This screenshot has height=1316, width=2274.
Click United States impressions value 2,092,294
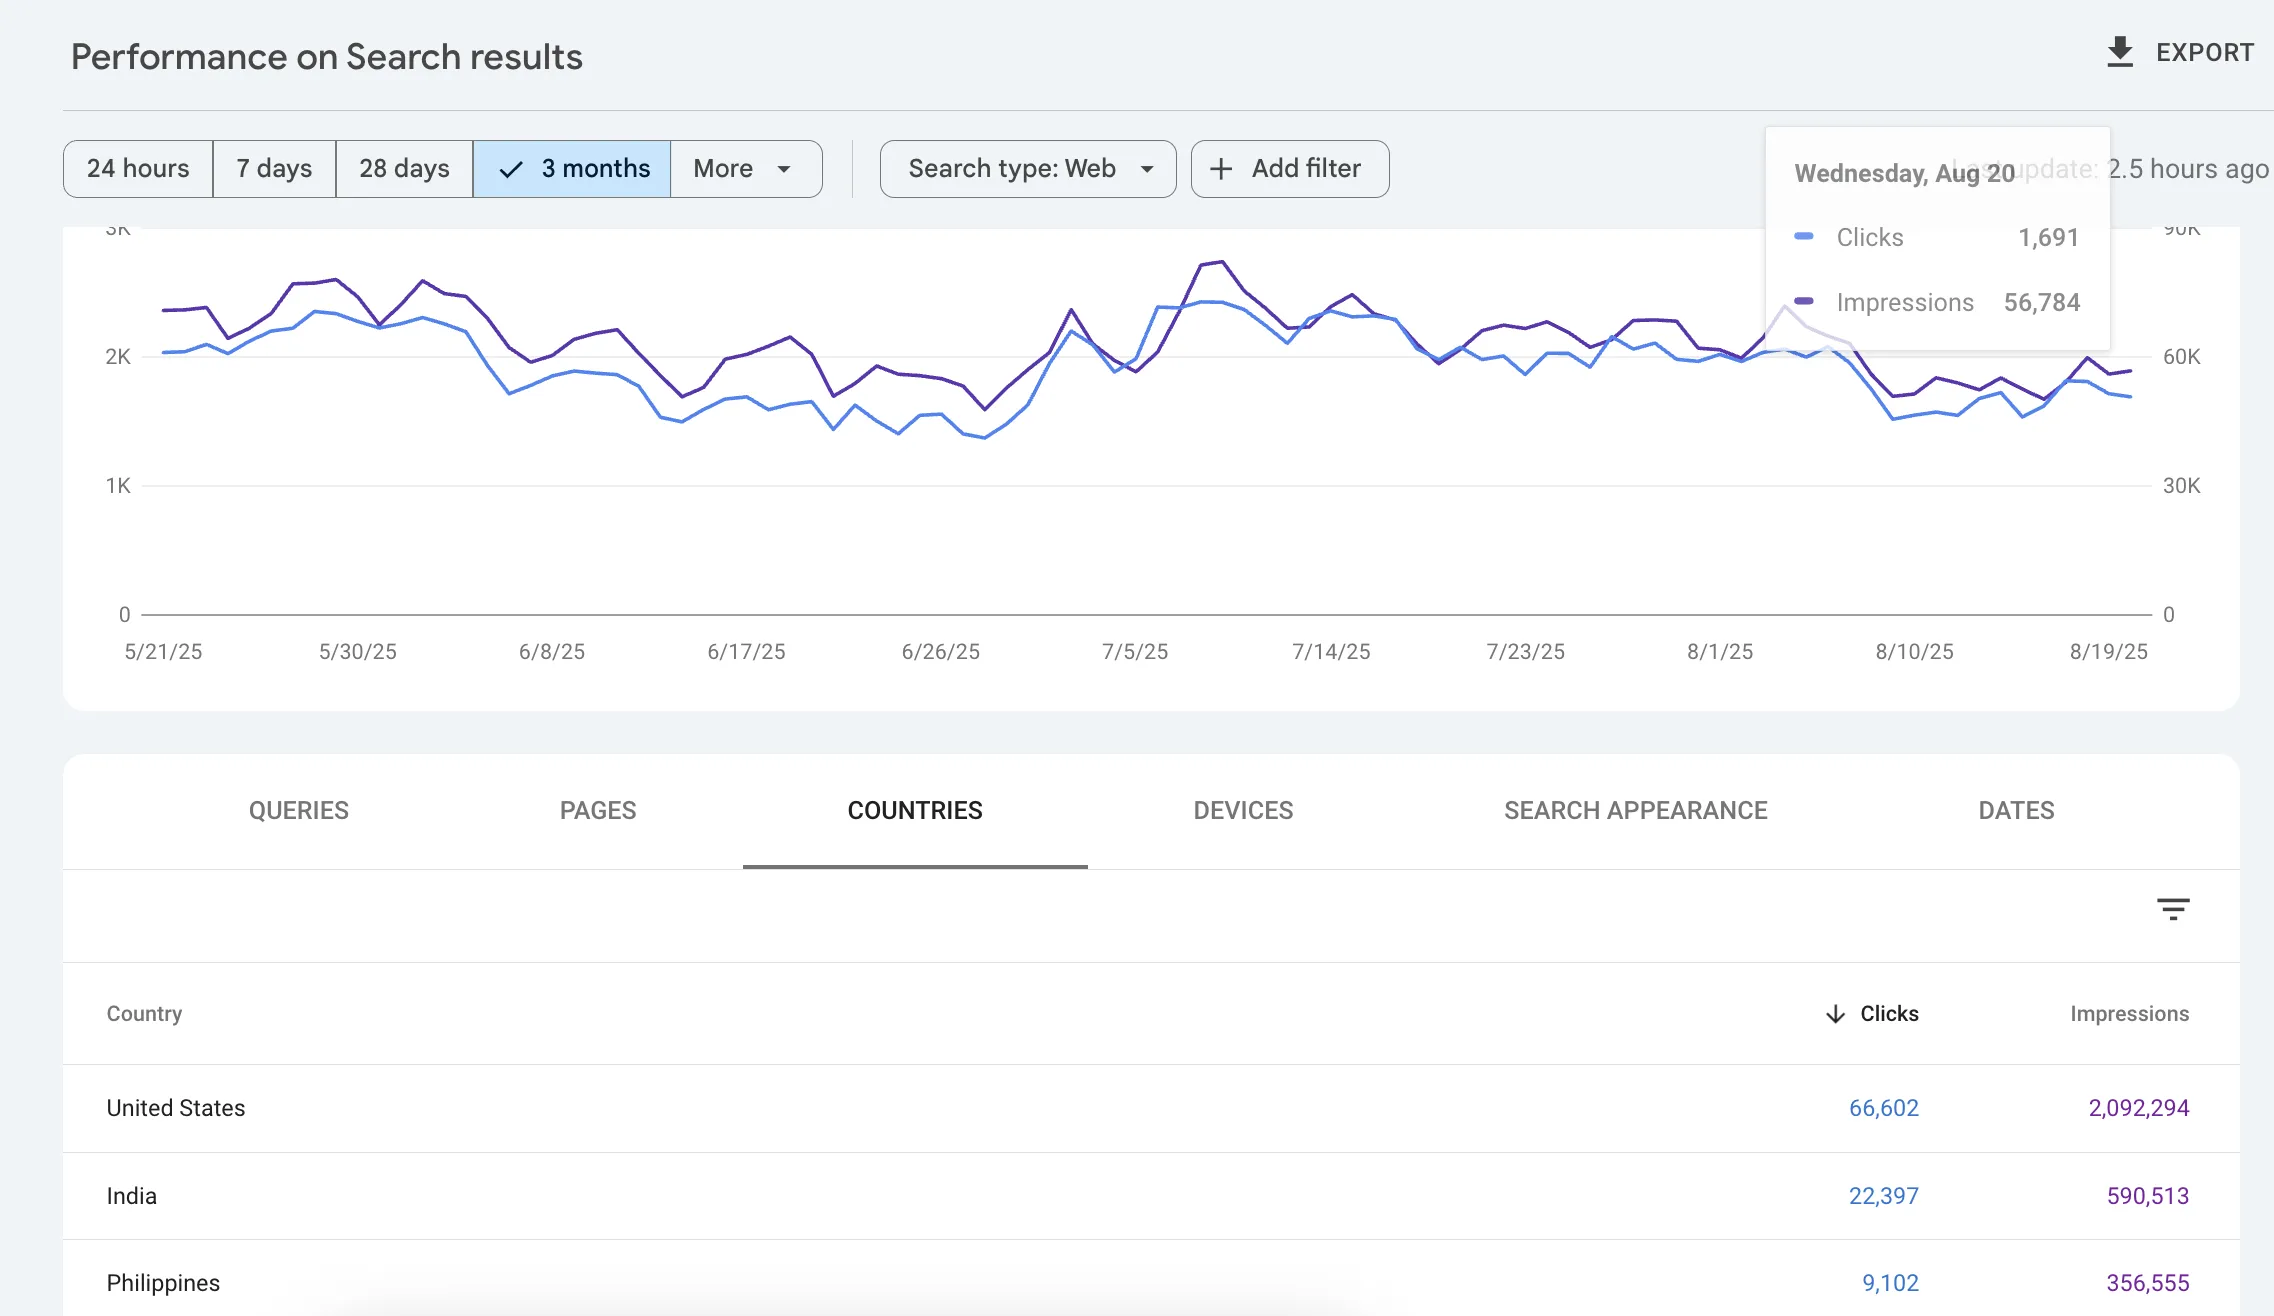pyautogui.click(x=2138, y=1108)
